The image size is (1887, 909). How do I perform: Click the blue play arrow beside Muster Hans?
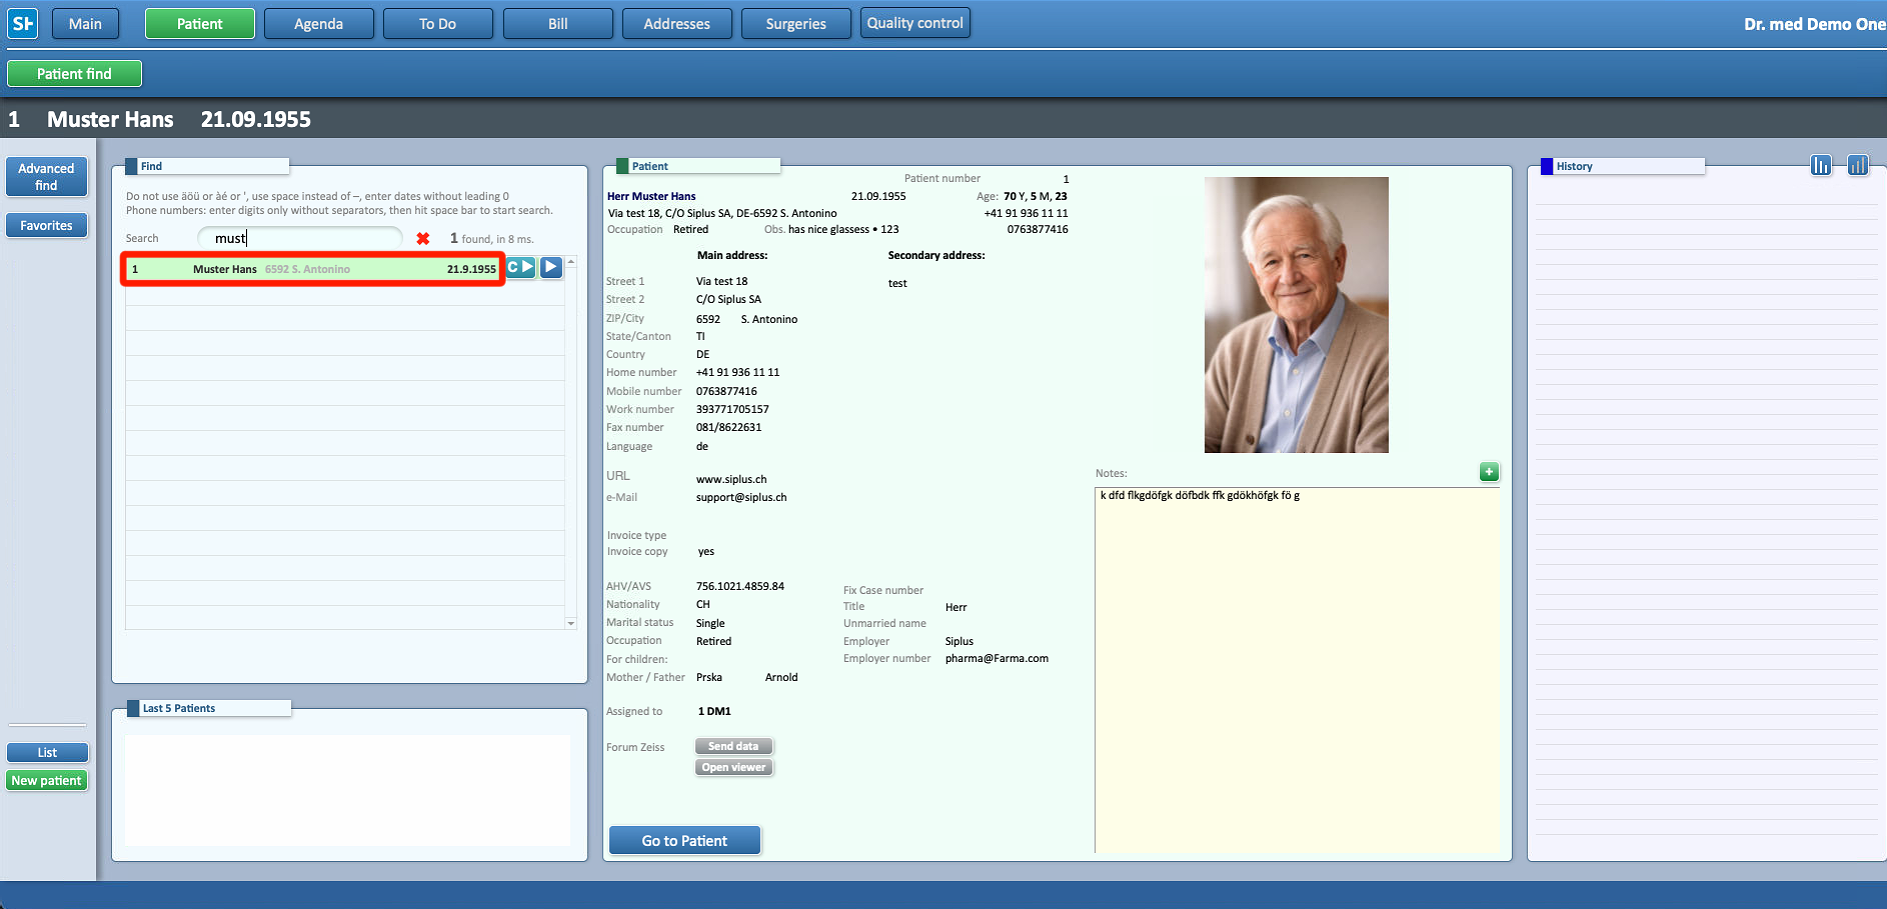(x=551, y=267)
